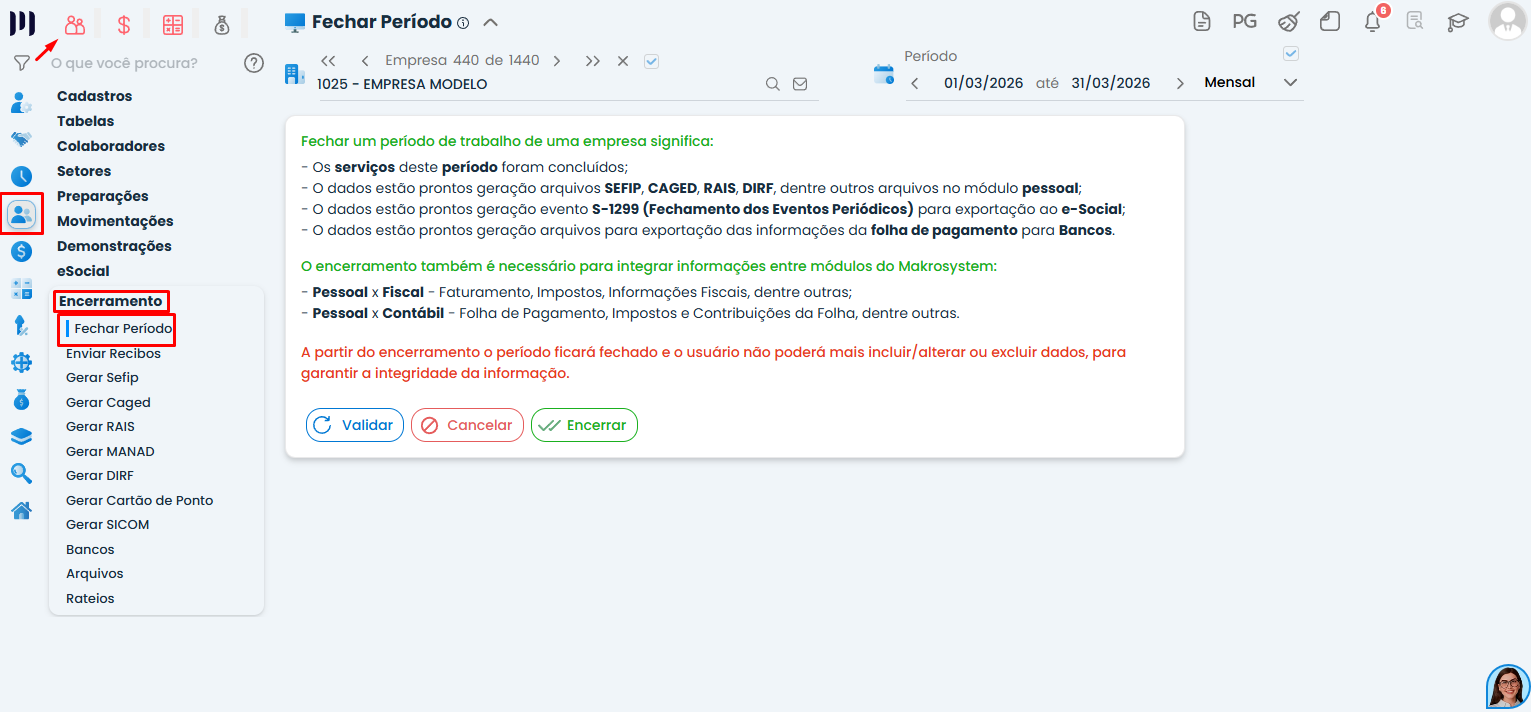Click the Validar button

355,425
